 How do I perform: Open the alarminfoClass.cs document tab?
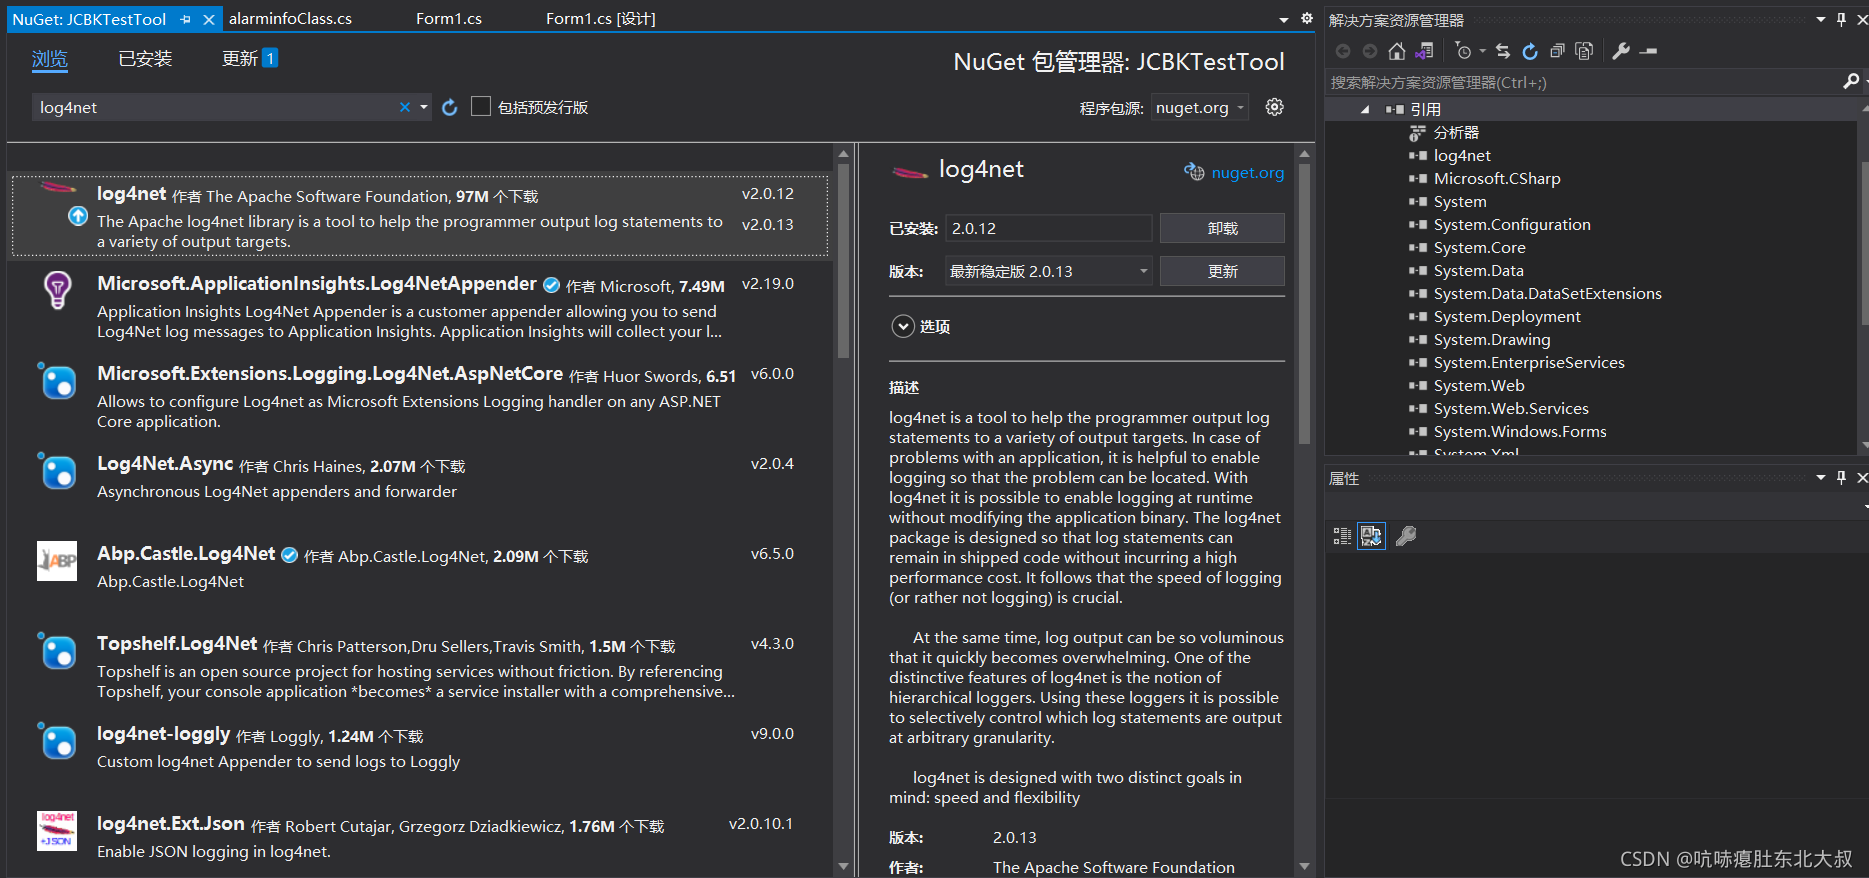point(290,19)
